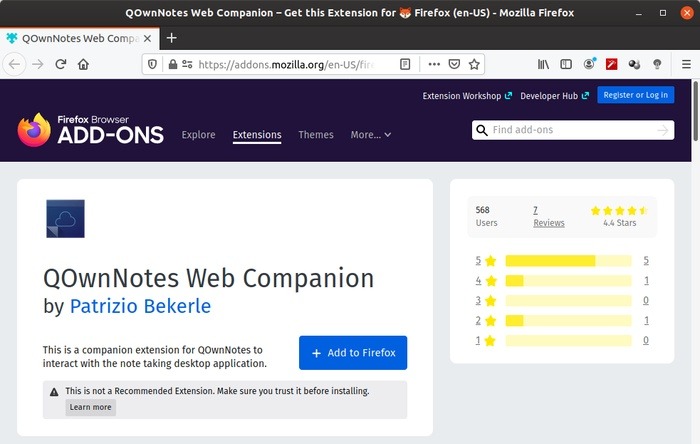Open page actions three-dot menu
This screenshot has width=700, height=444.
coord(434,64)
